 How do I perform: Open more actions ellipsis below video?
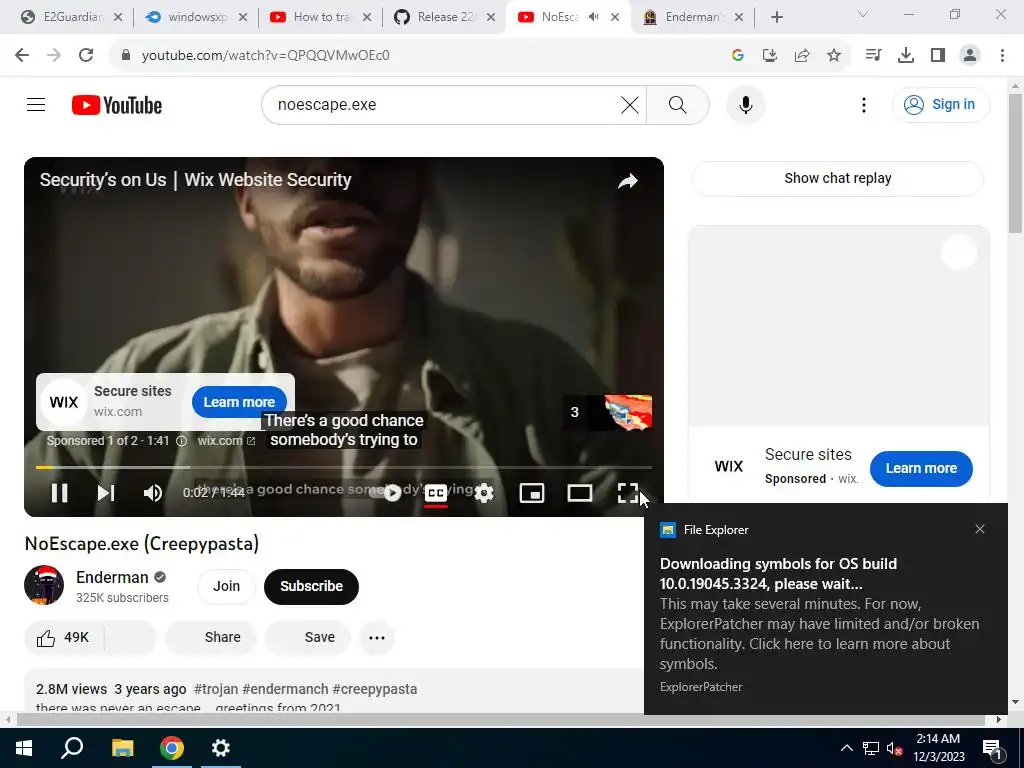click(x=377, y=637)
